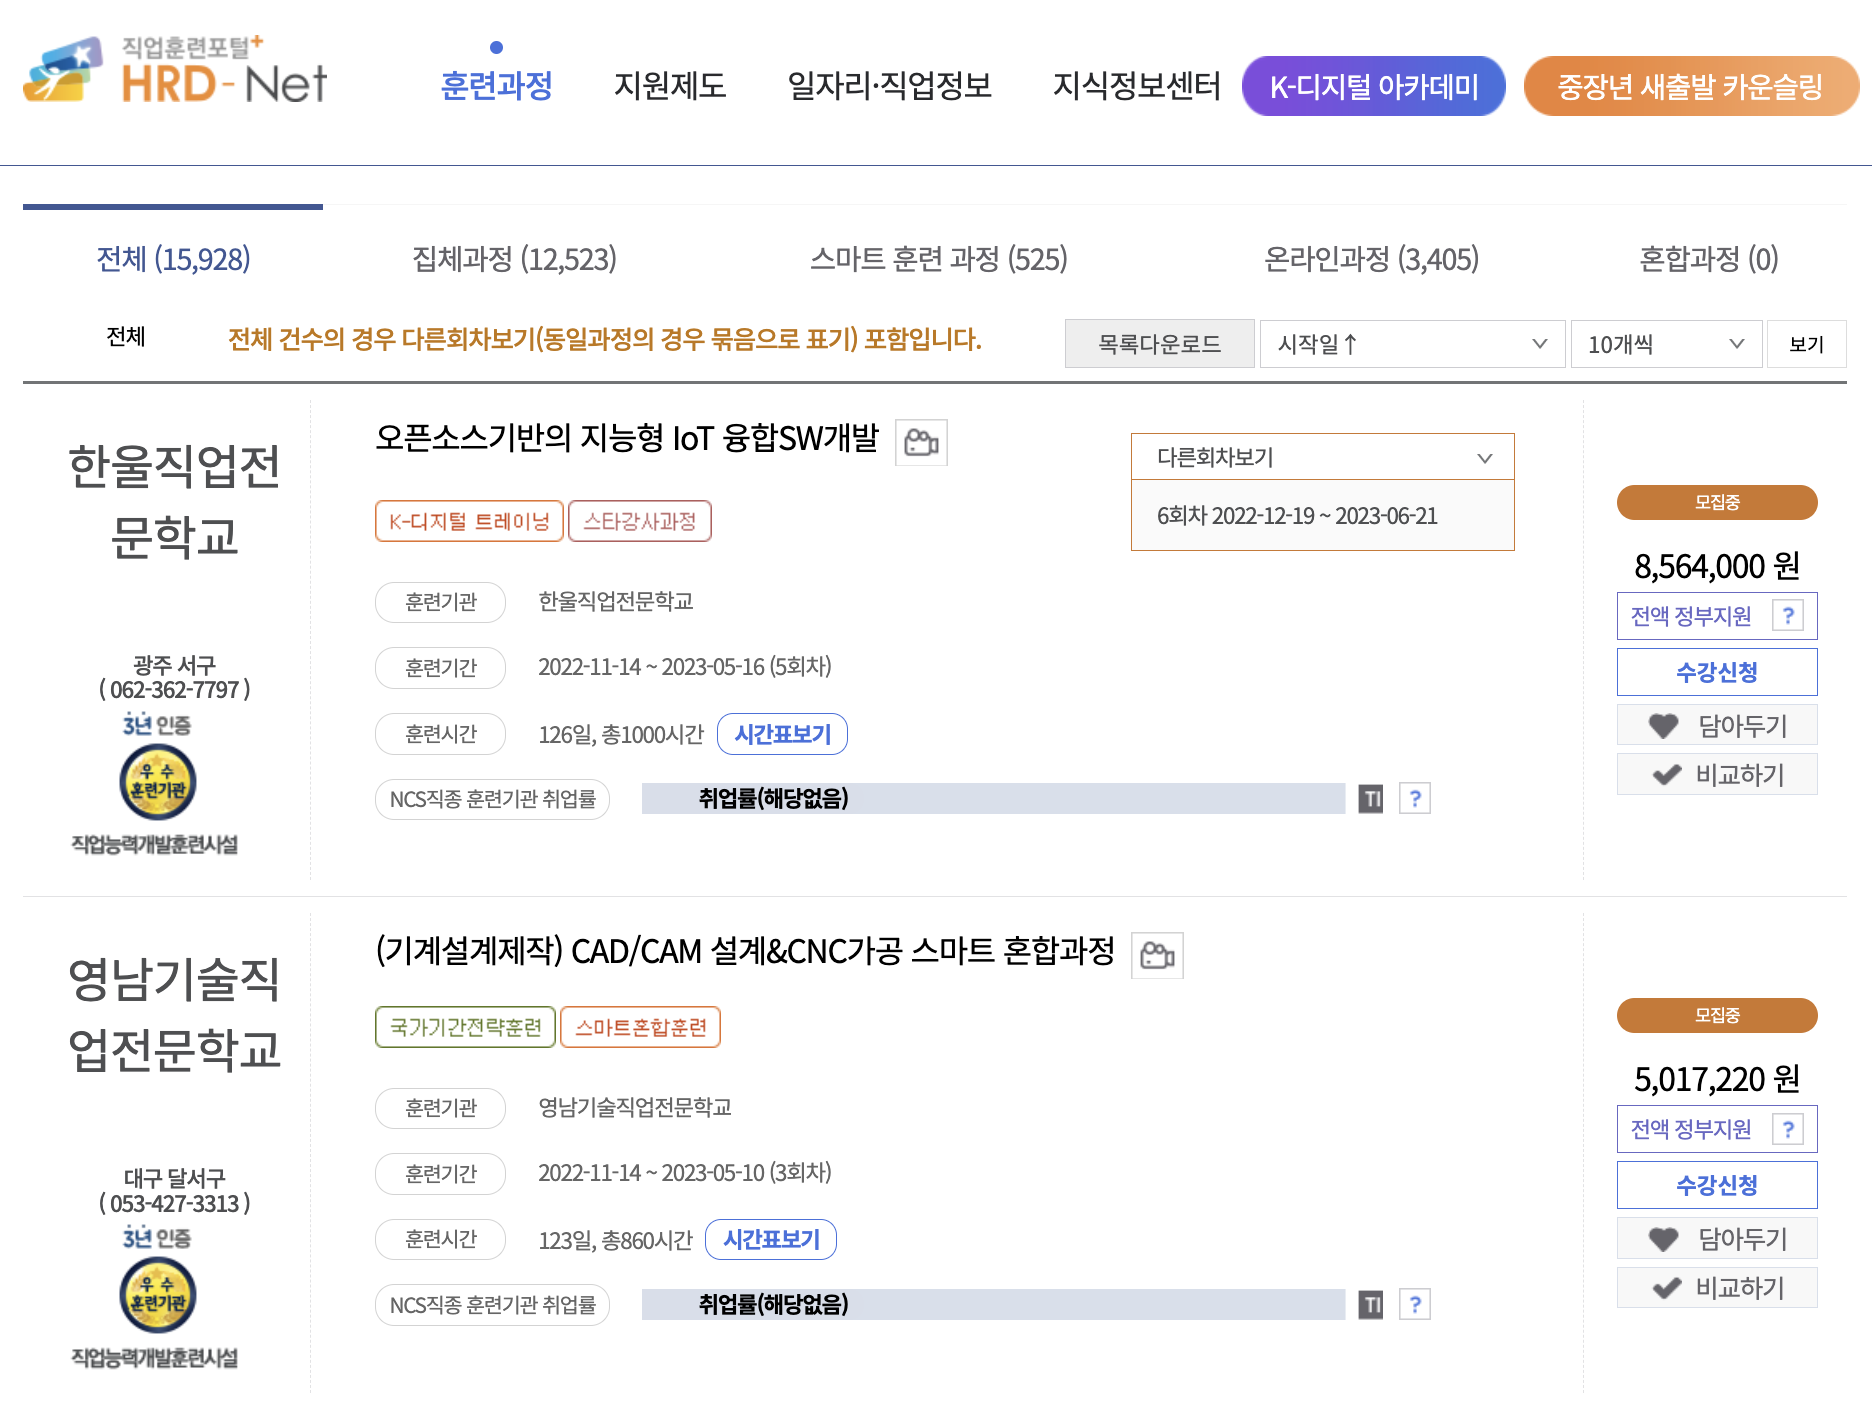Click the 목록다운로드 button

[x=1159, y=344]
